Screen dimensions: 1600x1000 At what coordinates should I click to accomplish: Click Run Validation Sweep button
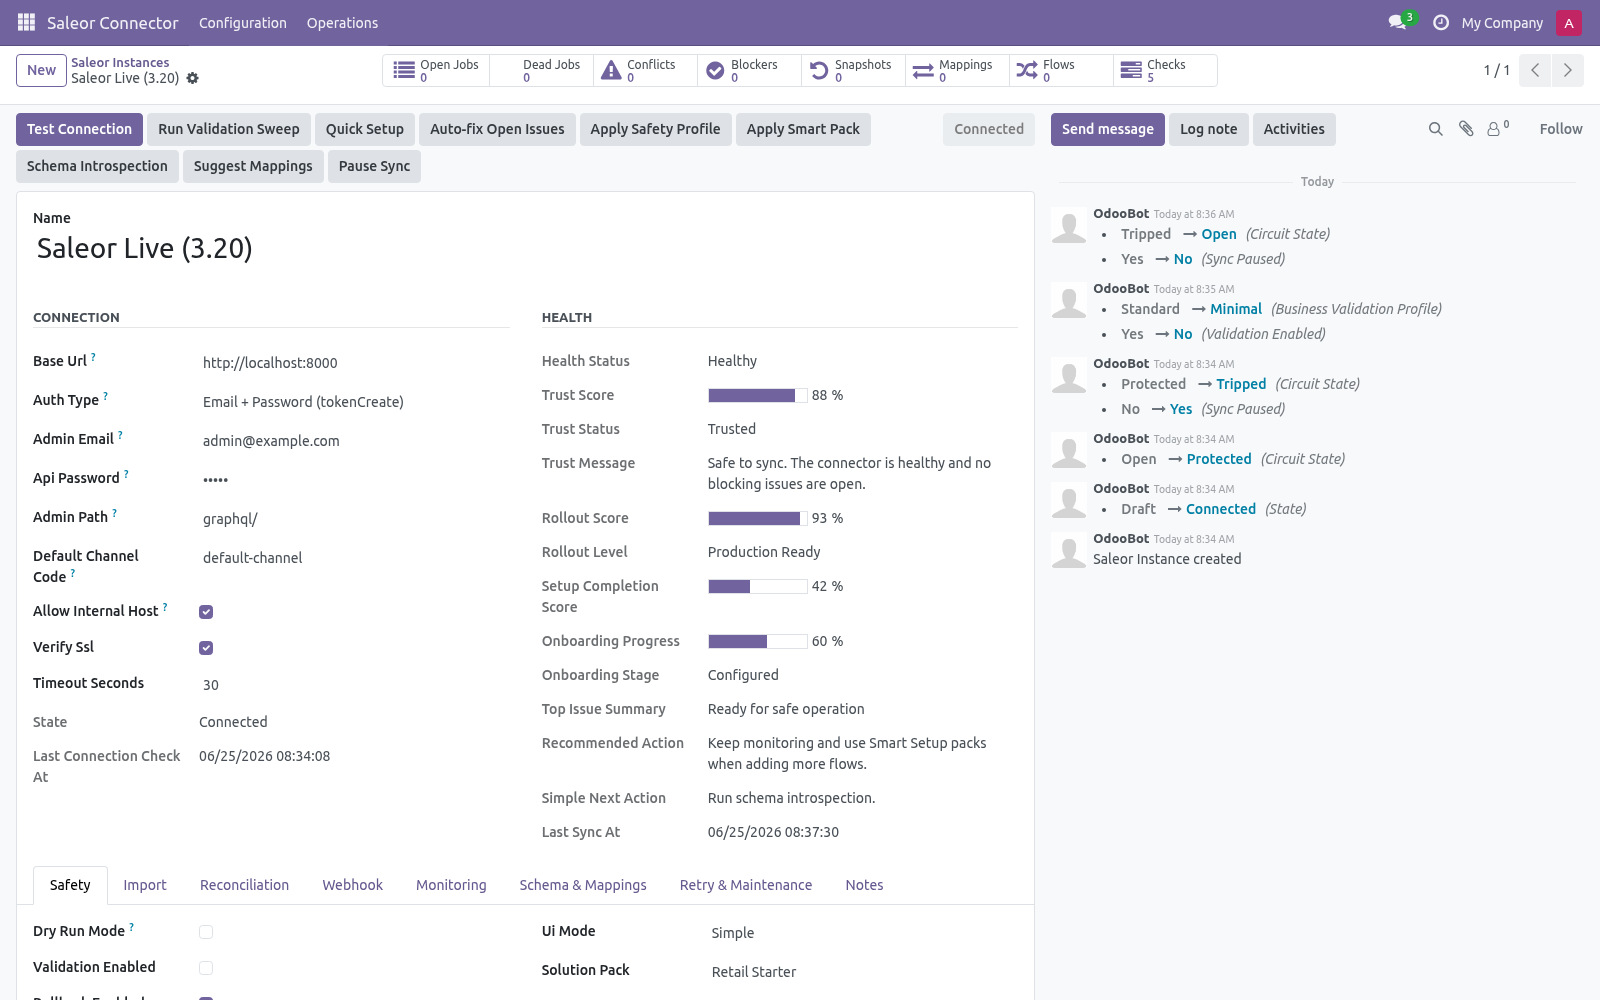(x=229, y=129)
